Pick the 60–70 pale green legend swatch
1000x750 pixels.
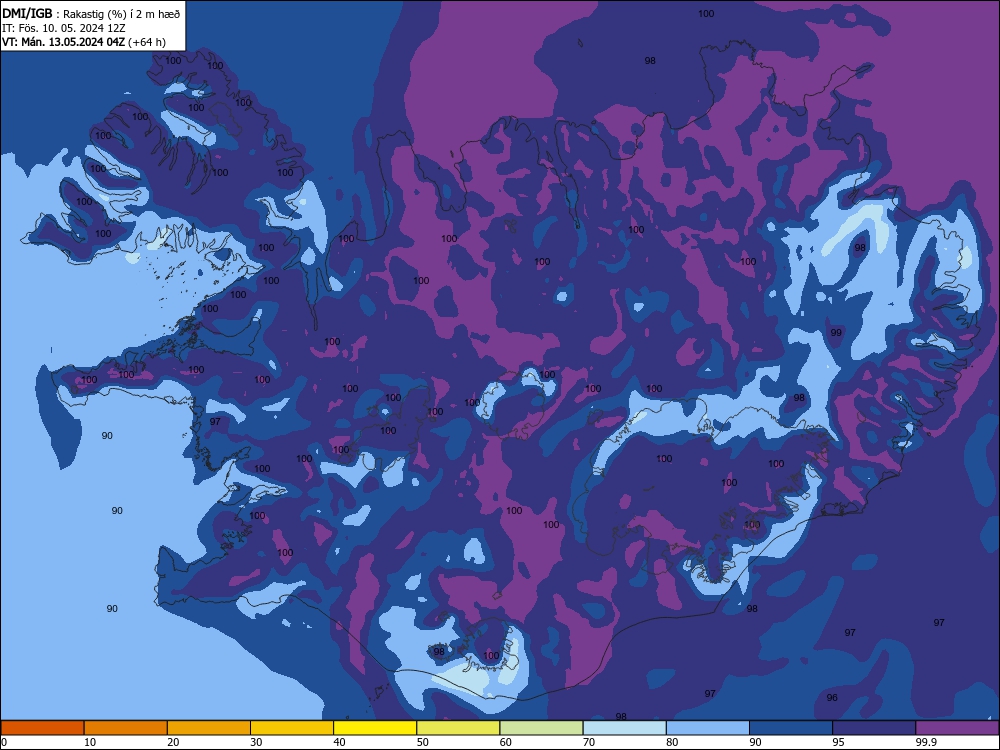541,728
